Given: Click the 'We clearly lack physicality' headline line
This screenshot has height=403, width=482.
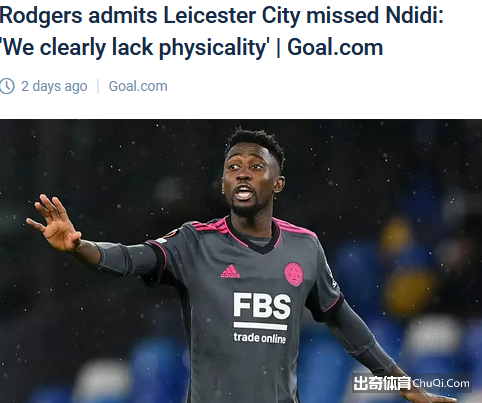Looking at the screenshot, I should click(x=135, y=48).
